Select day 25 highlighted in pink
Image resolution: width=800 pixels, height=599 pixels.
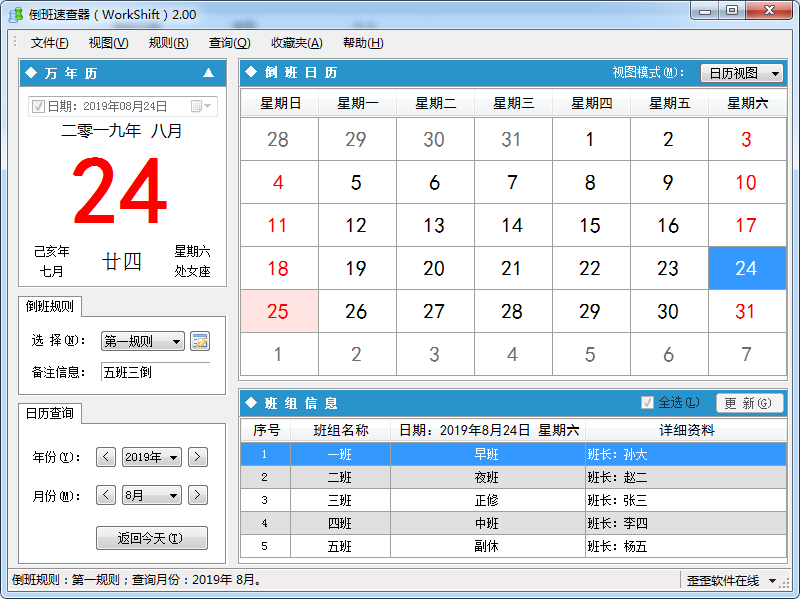(x=279, y=311)
